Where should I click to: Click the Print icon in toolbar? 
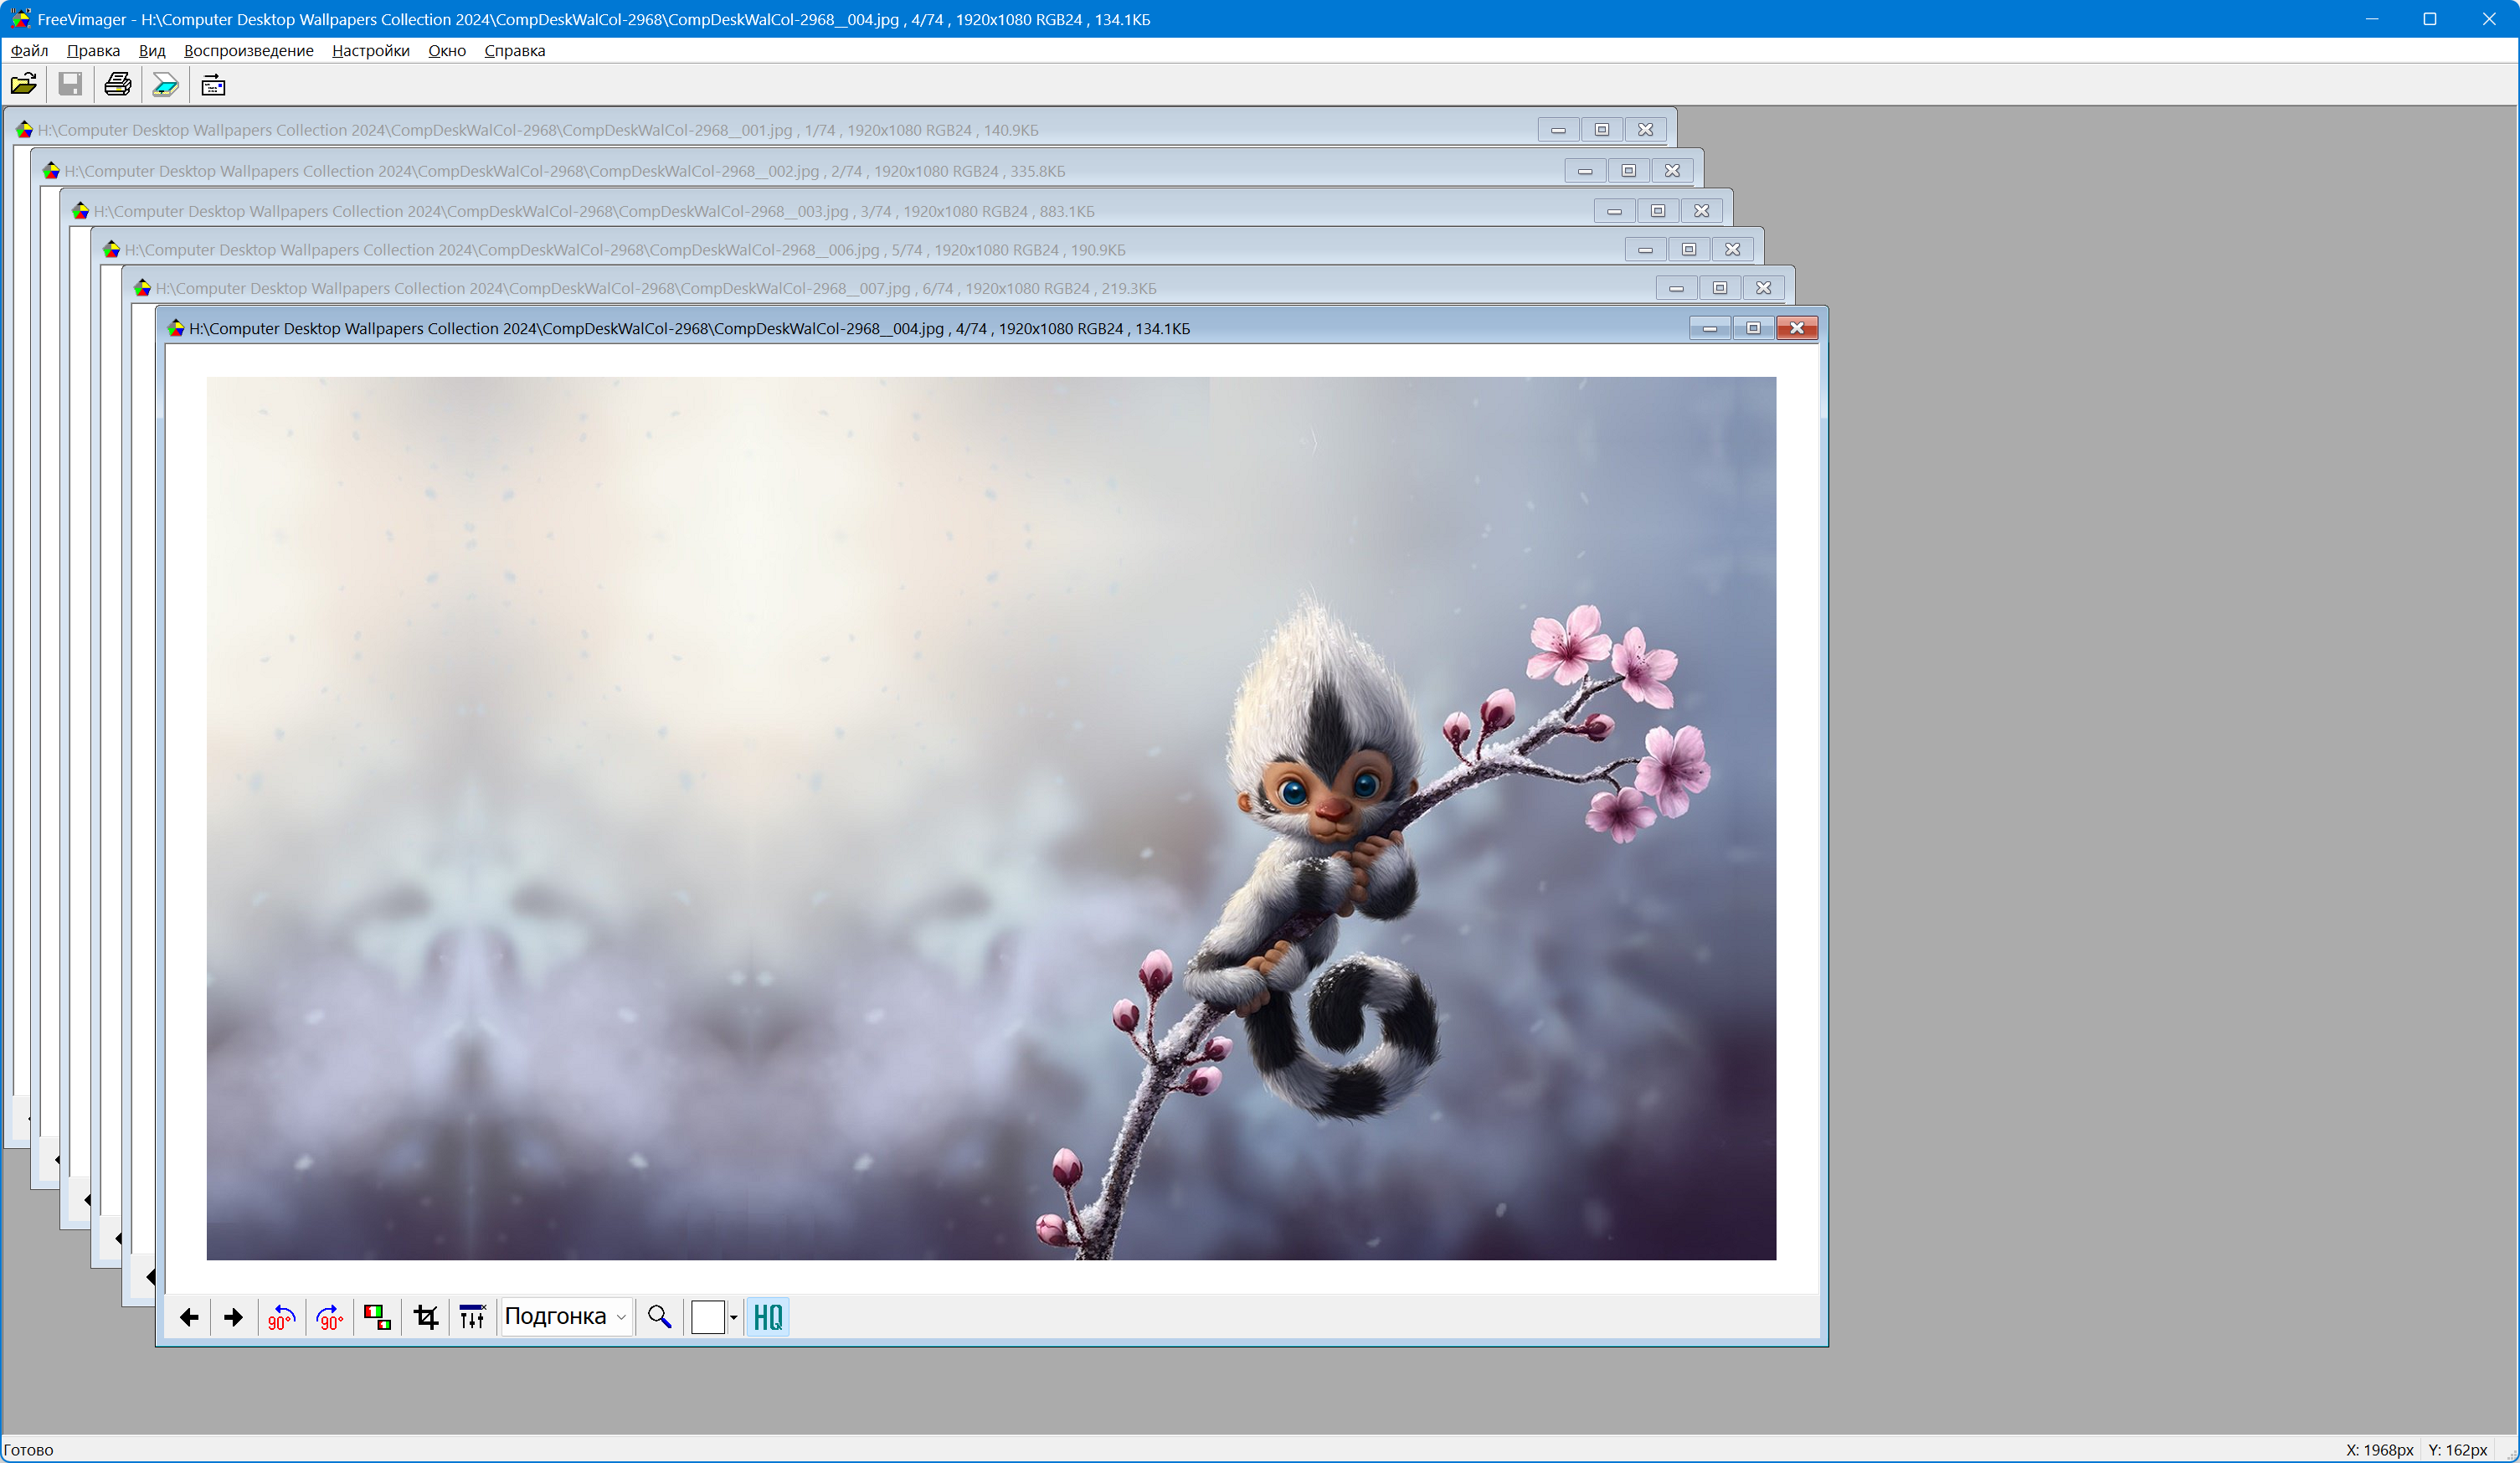[118, 85]
